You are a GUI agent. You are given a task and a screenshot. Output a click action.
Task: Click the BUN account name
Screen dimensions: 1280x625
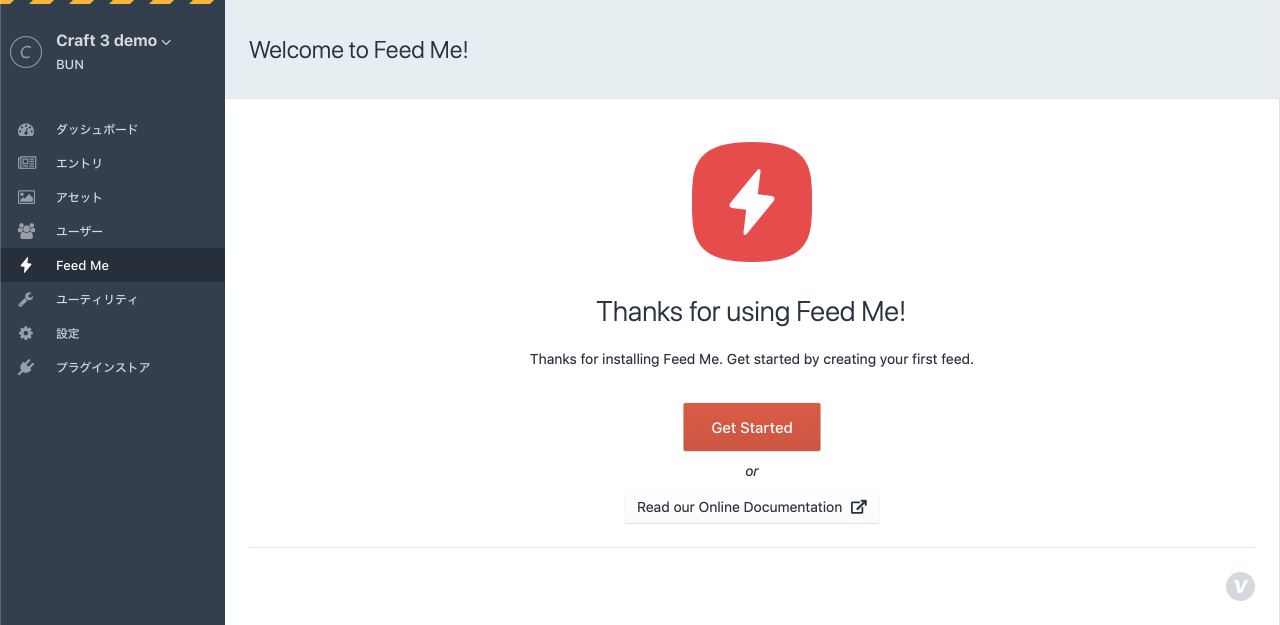point(70,65)
